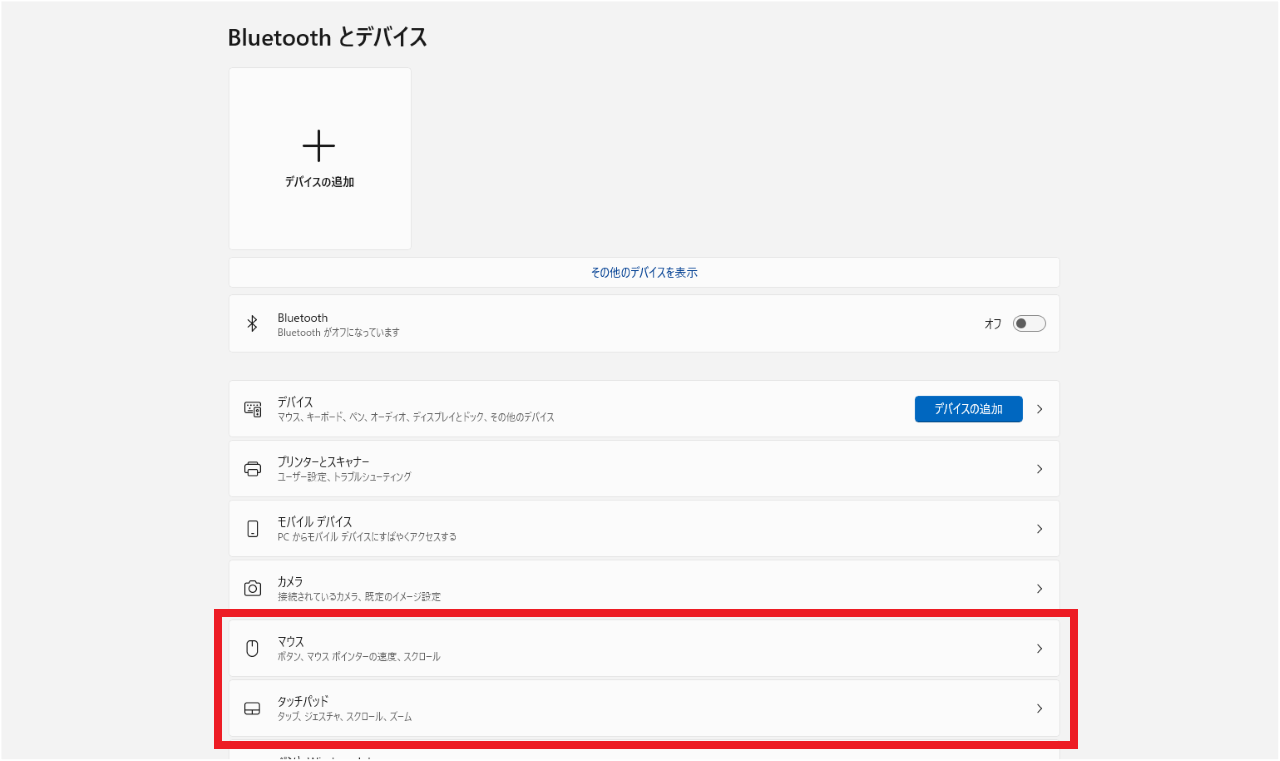
Task: Select the マウス row title
Action: pos(291,642)
